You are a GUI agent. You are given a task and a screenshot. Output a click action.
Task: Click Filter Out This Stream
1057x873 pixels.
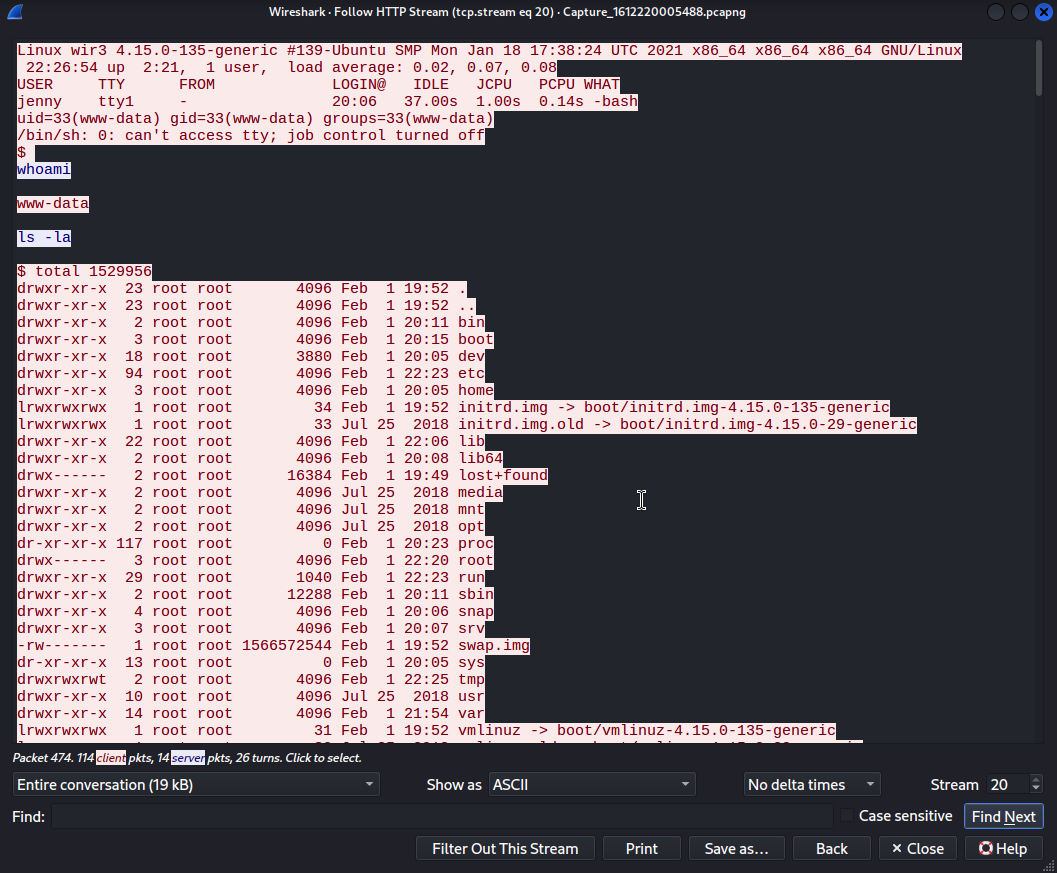[x=505, y=849]
